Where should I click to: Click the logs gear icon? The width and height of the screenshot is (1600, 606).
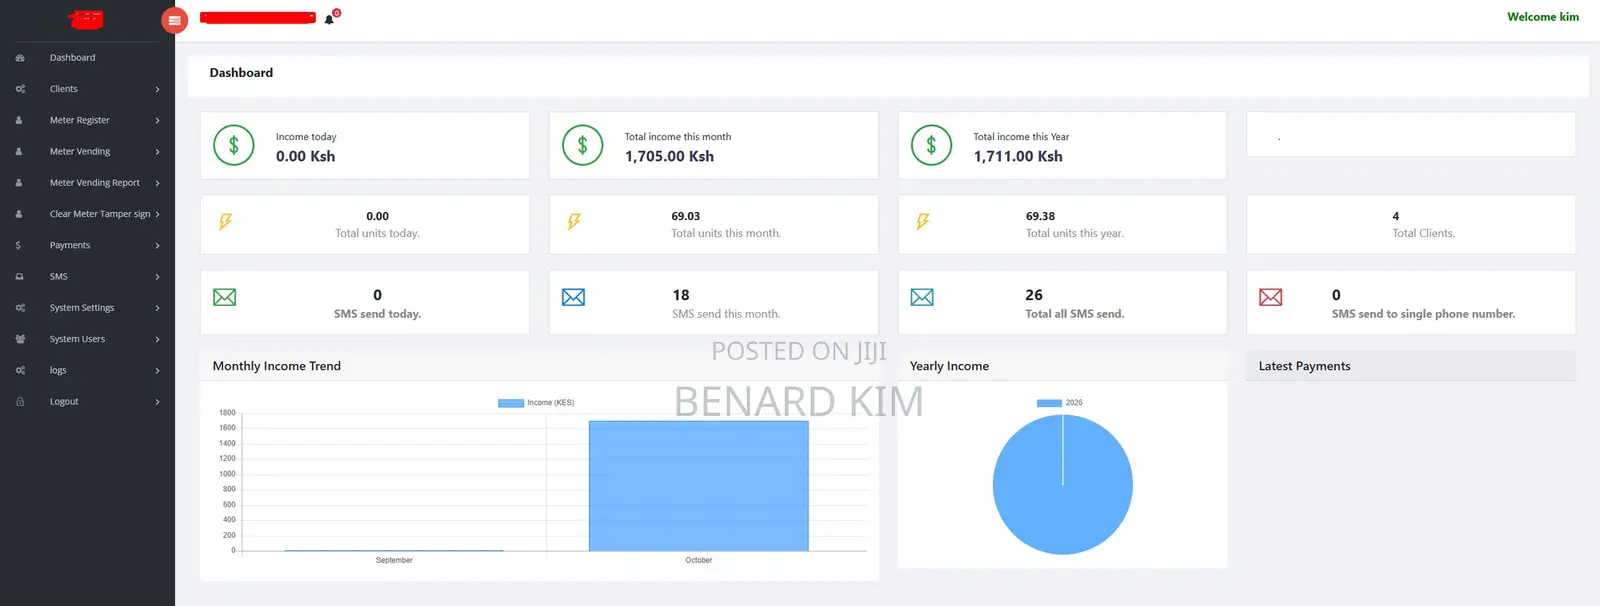pyautogui.click(x=20, y=370)
